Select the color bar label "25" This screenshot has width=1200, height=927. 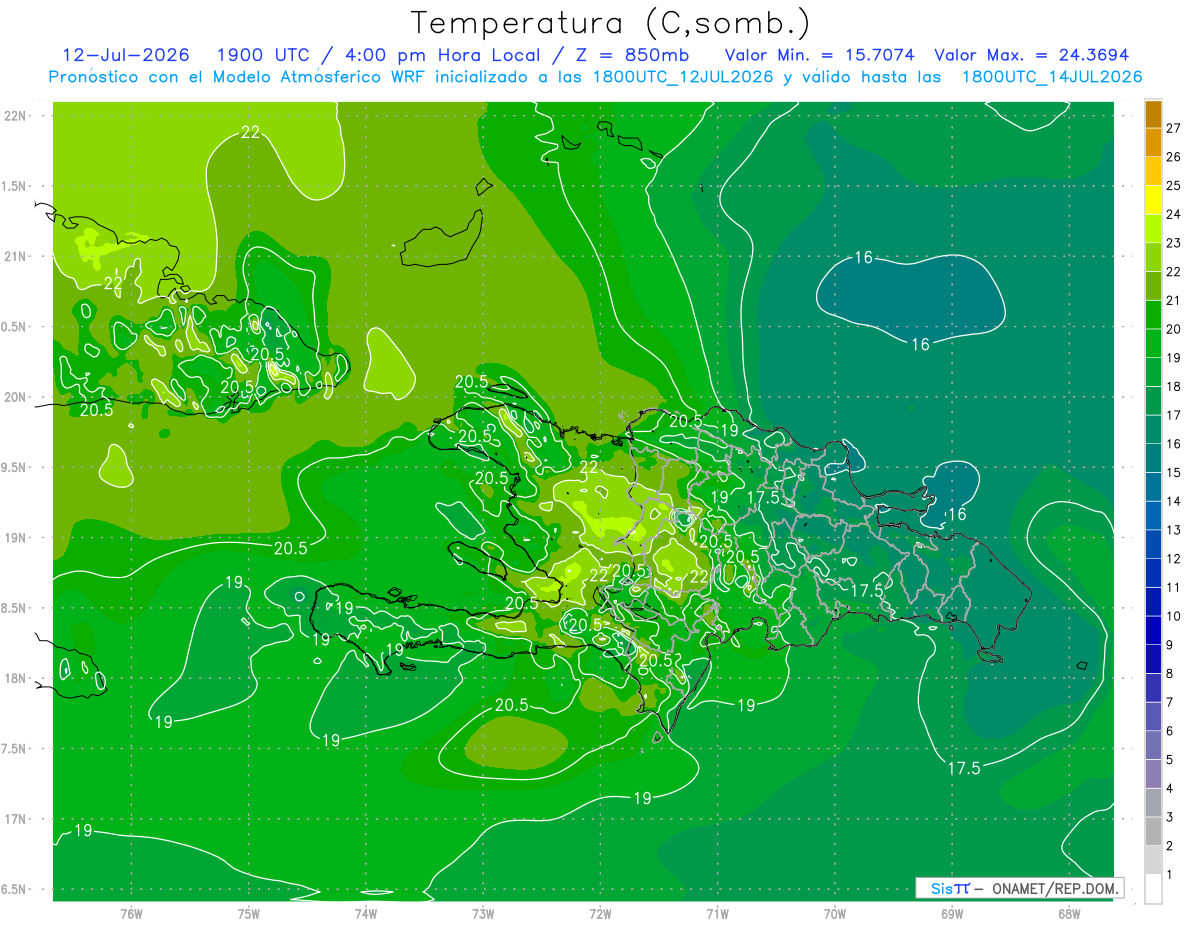[1173, 185]
